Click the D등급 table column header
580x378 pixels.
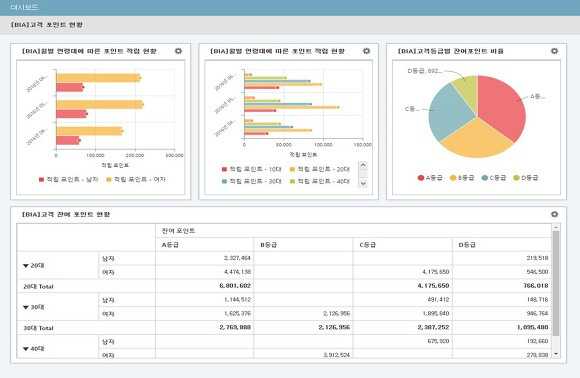[x=502, y=245]
